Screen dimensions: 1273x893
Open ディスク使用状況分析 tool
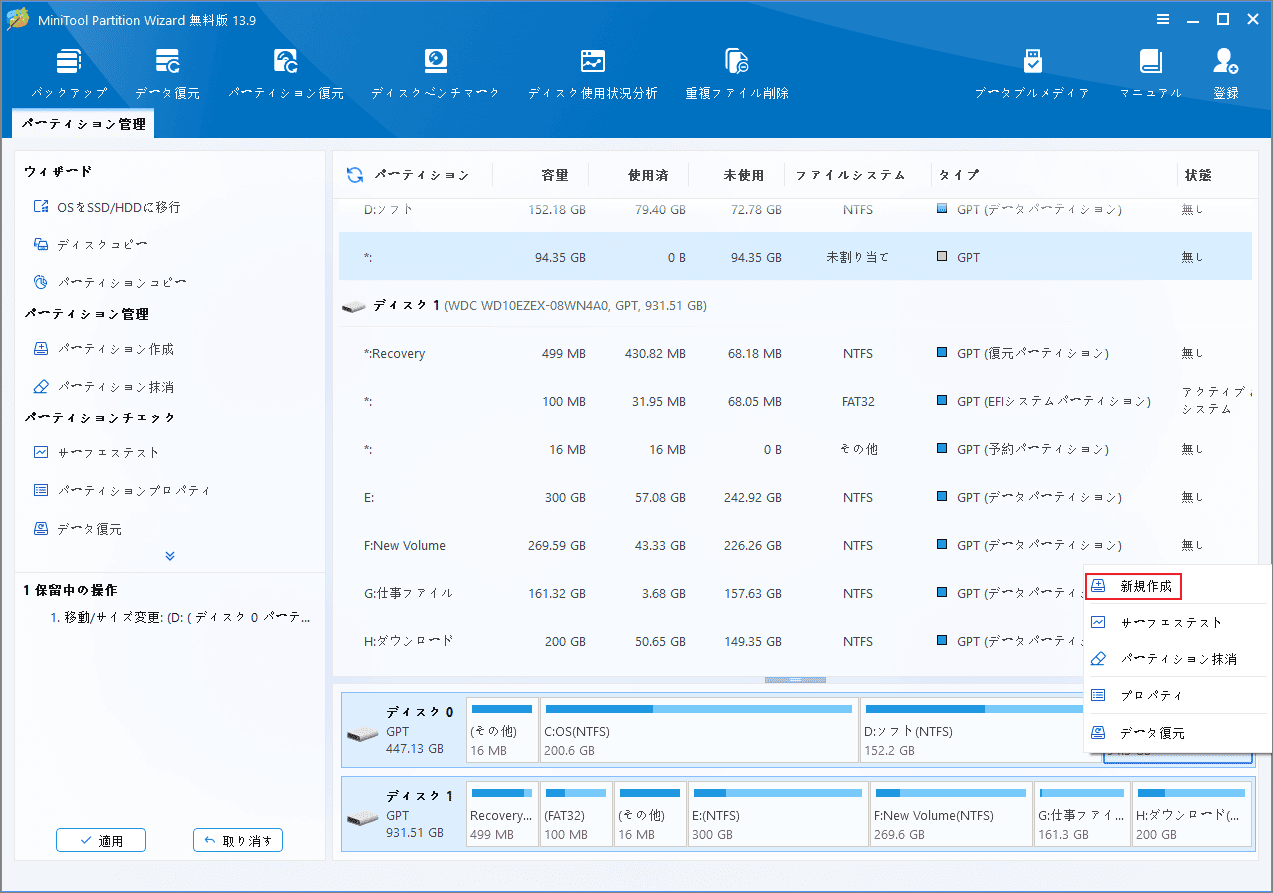pos(593,73)
